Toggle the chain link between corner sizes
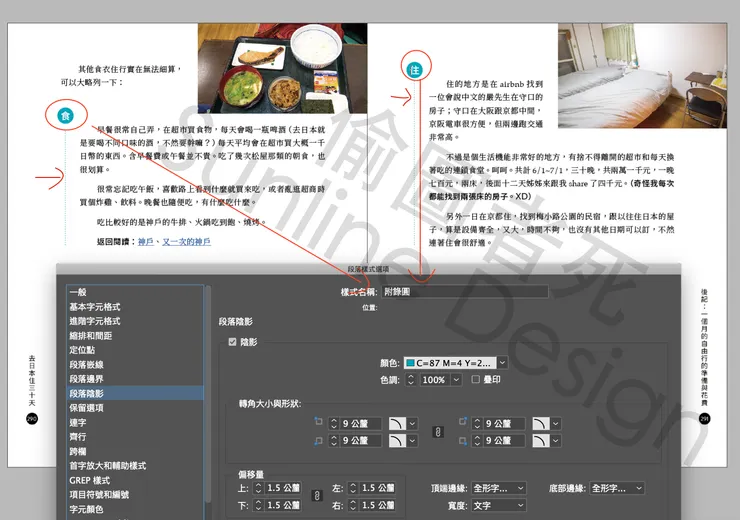 point(438,432)
